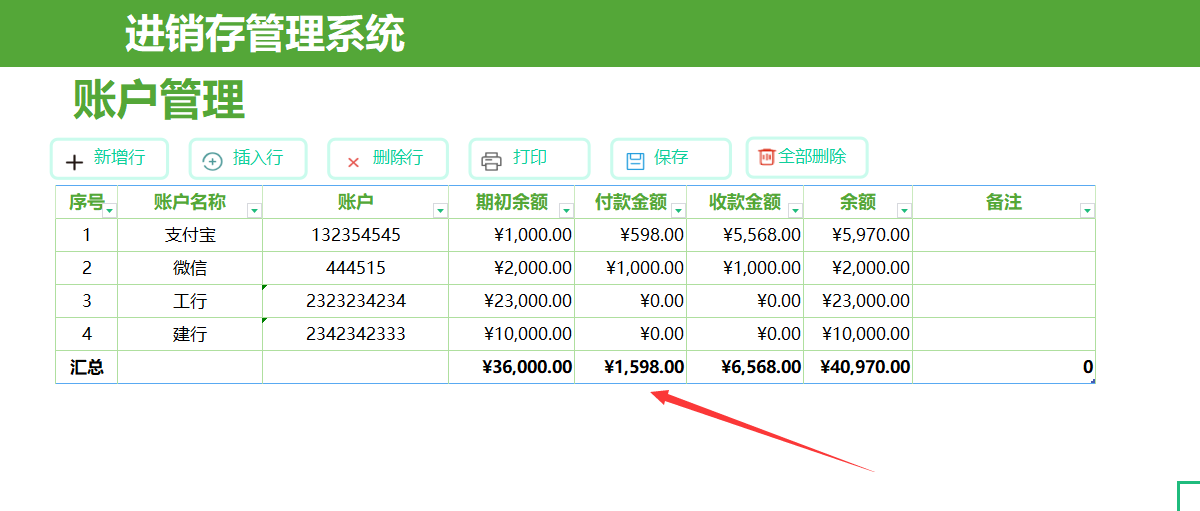Select the 微信 account name cell

(x=190, y=268)
